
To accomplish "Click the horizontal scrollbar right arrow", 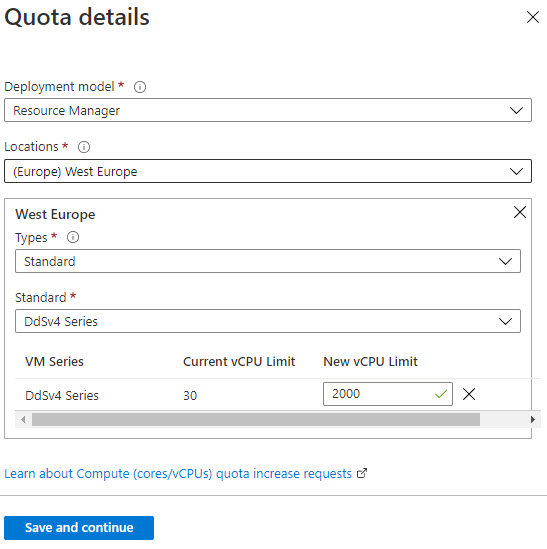I will (x=533, y=419).
